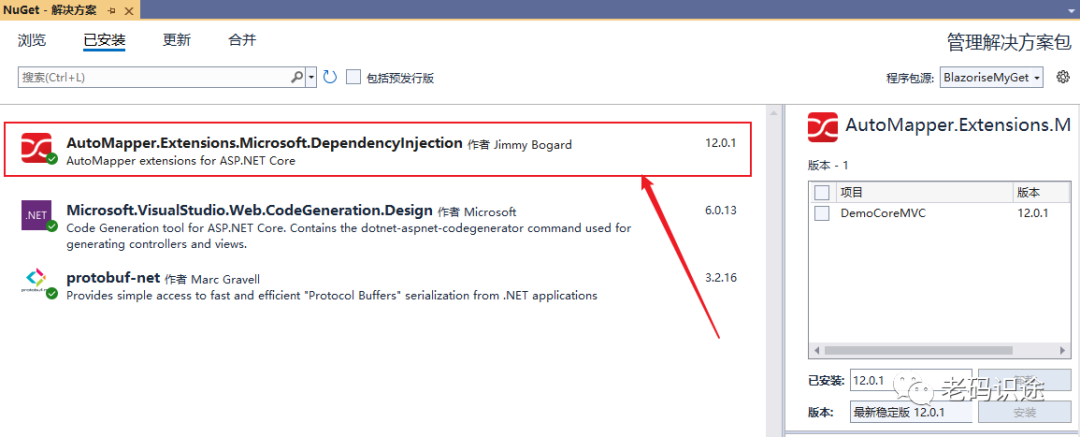Focus the package search input field

click(x=153, y=77)
